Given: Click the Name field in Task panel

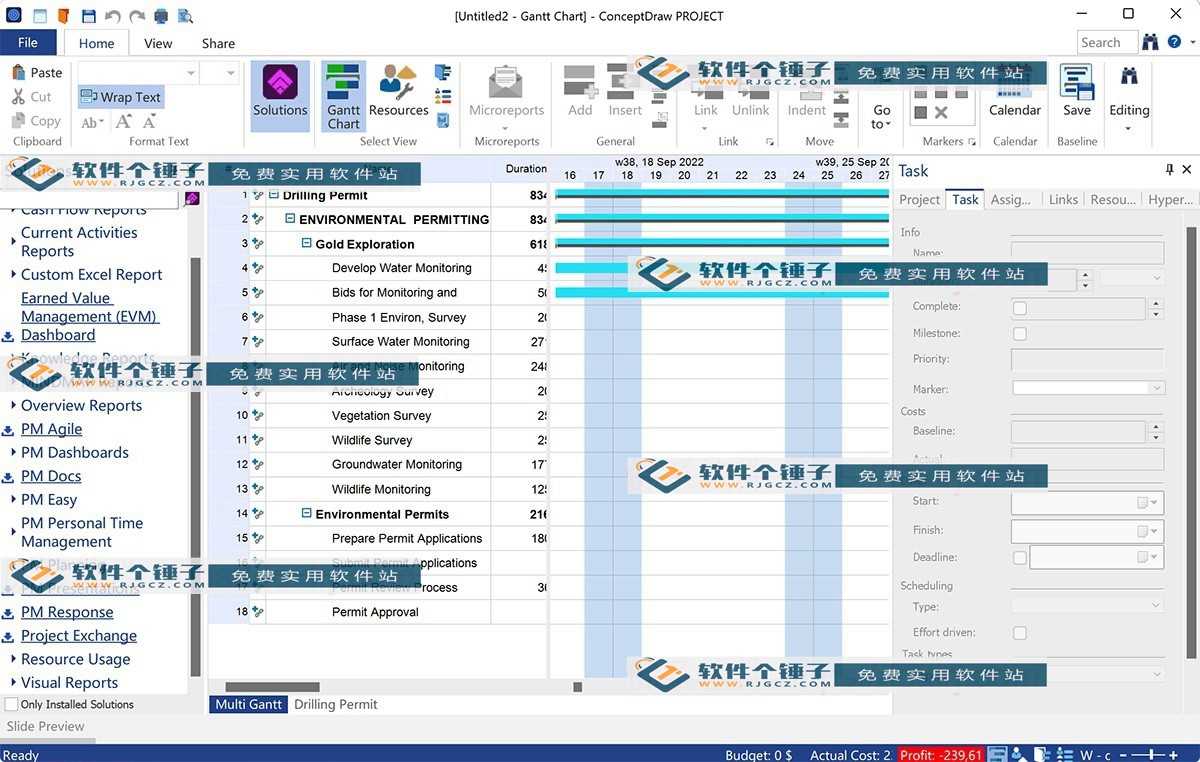Looking at the screenshot, I should (x=1088, y=253).
